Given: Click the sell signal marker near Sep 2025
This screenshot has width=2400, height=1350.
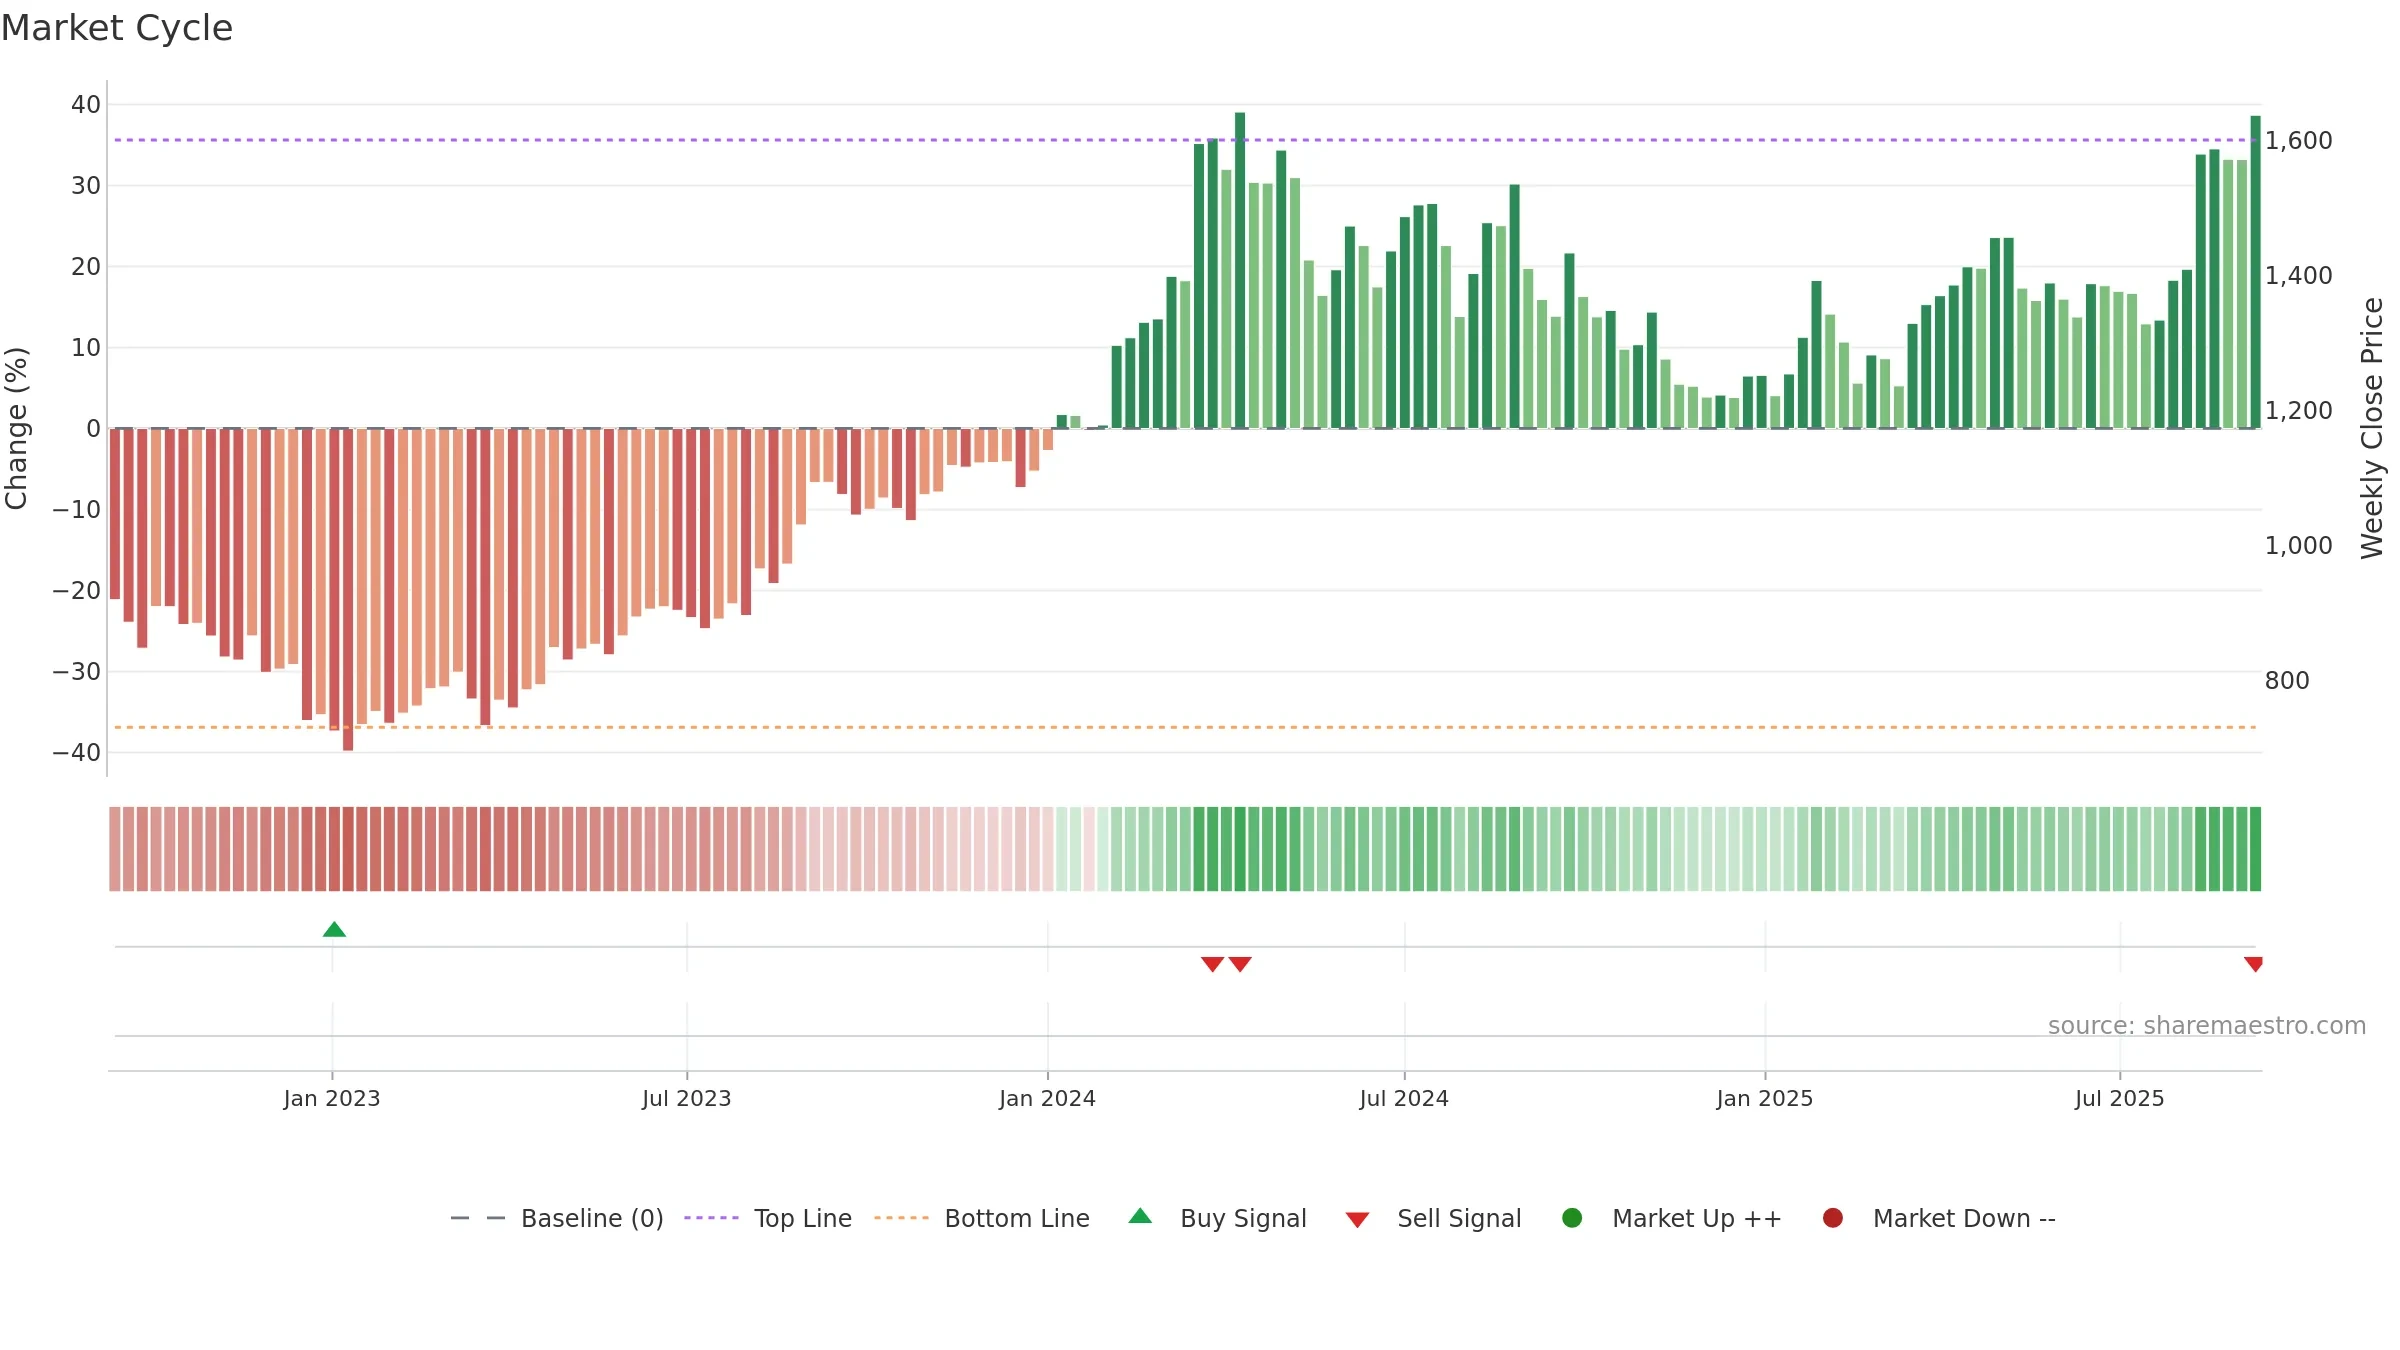Looking at the screenshot, I should click(x=2253, y=964).
